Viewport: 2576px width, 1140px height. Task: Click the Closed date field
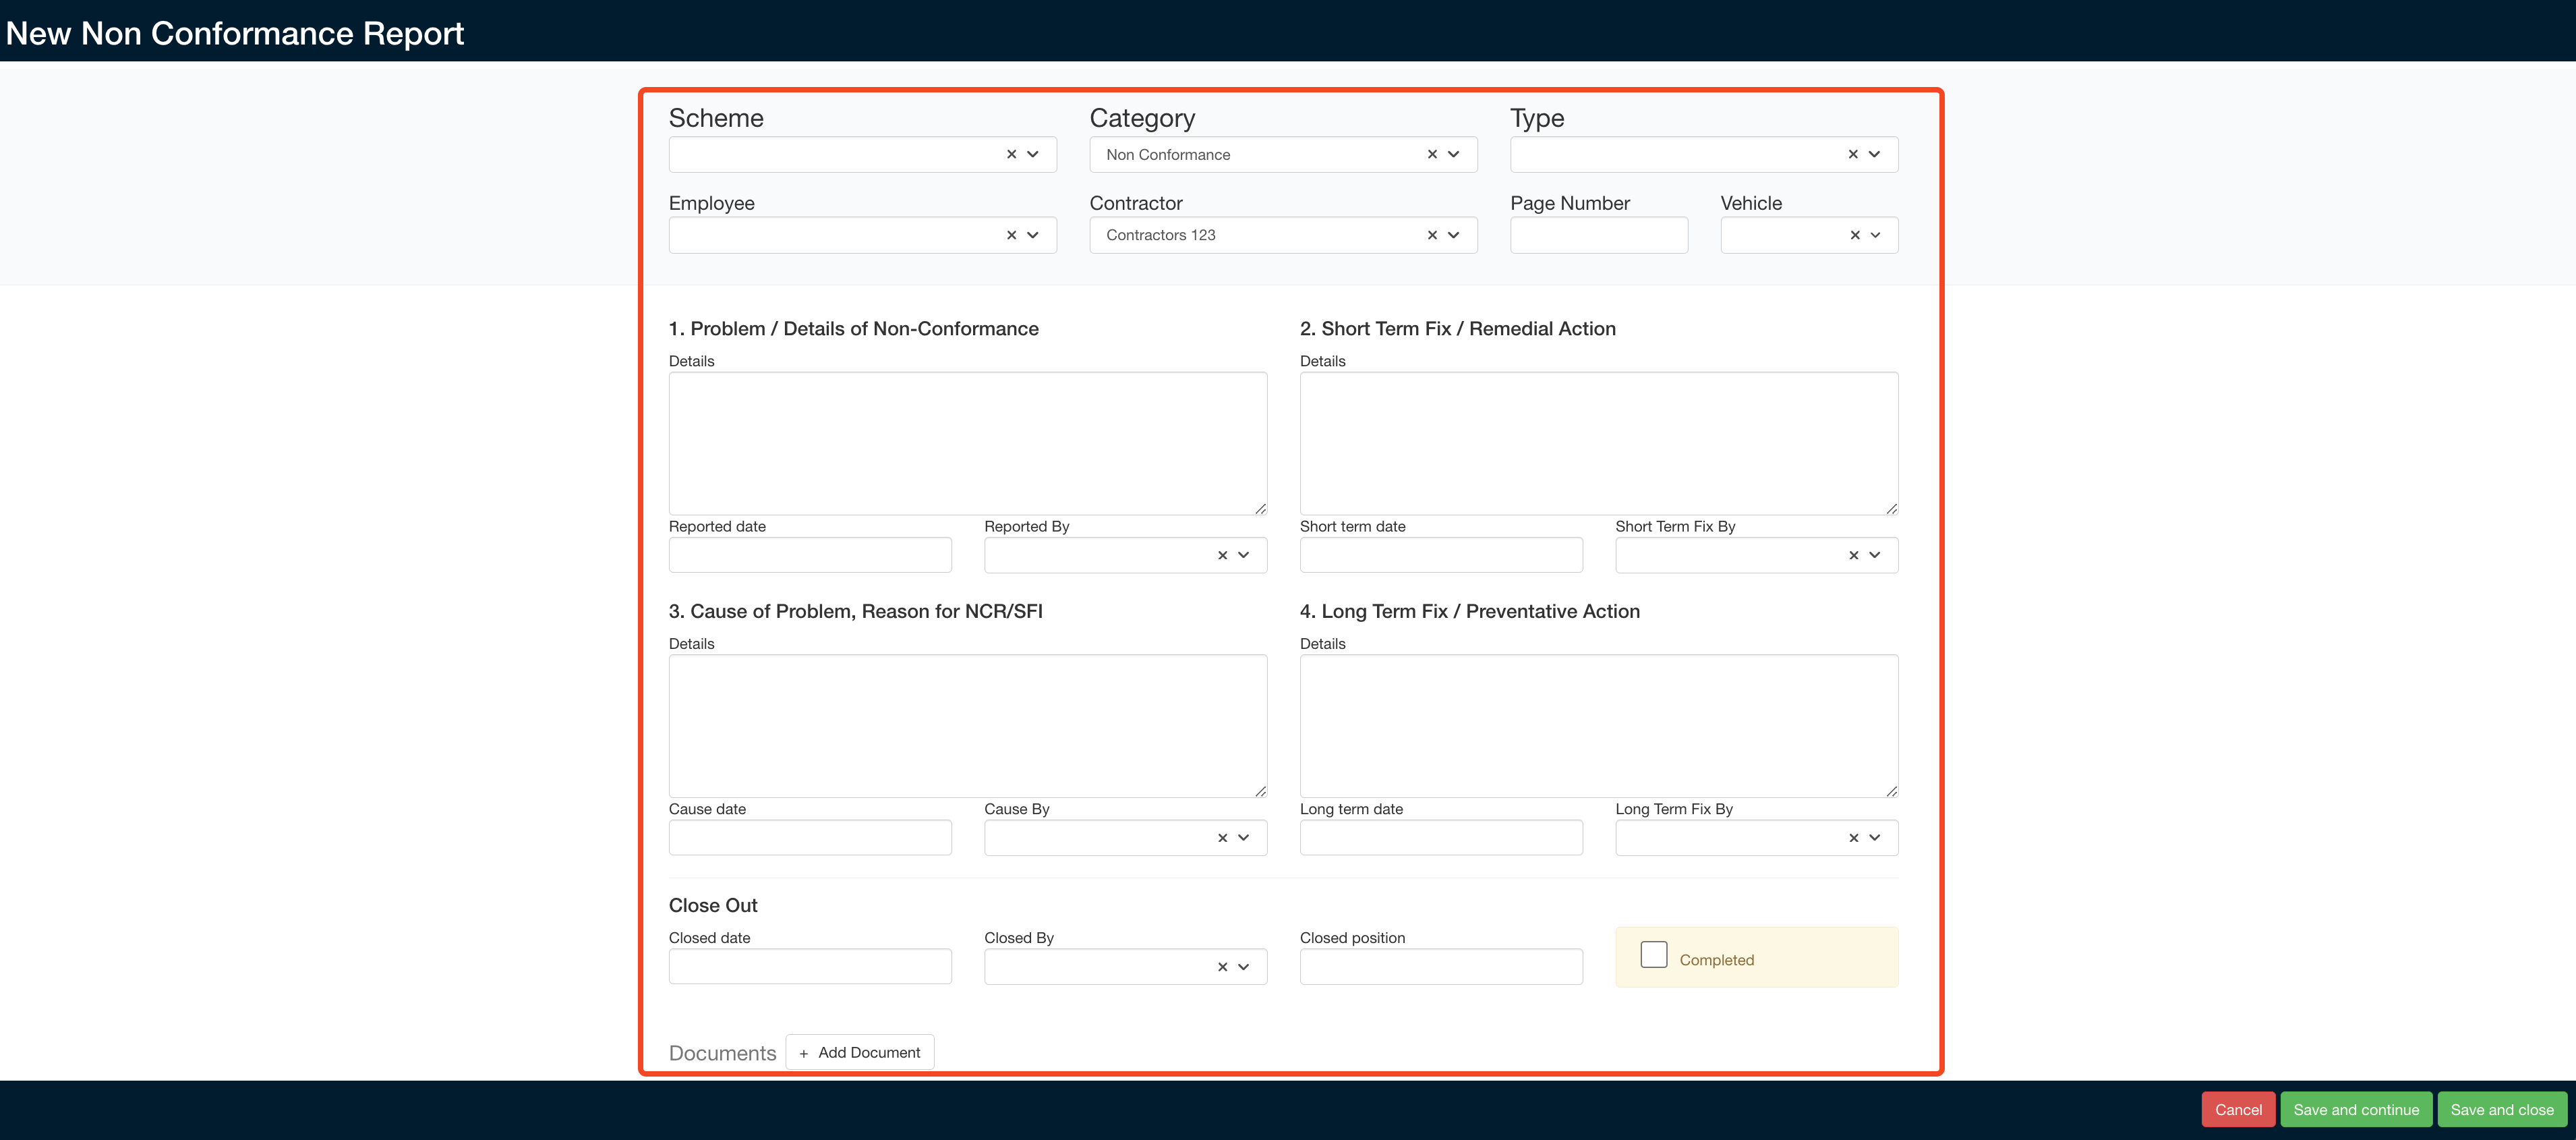click(x=810, y=966)
